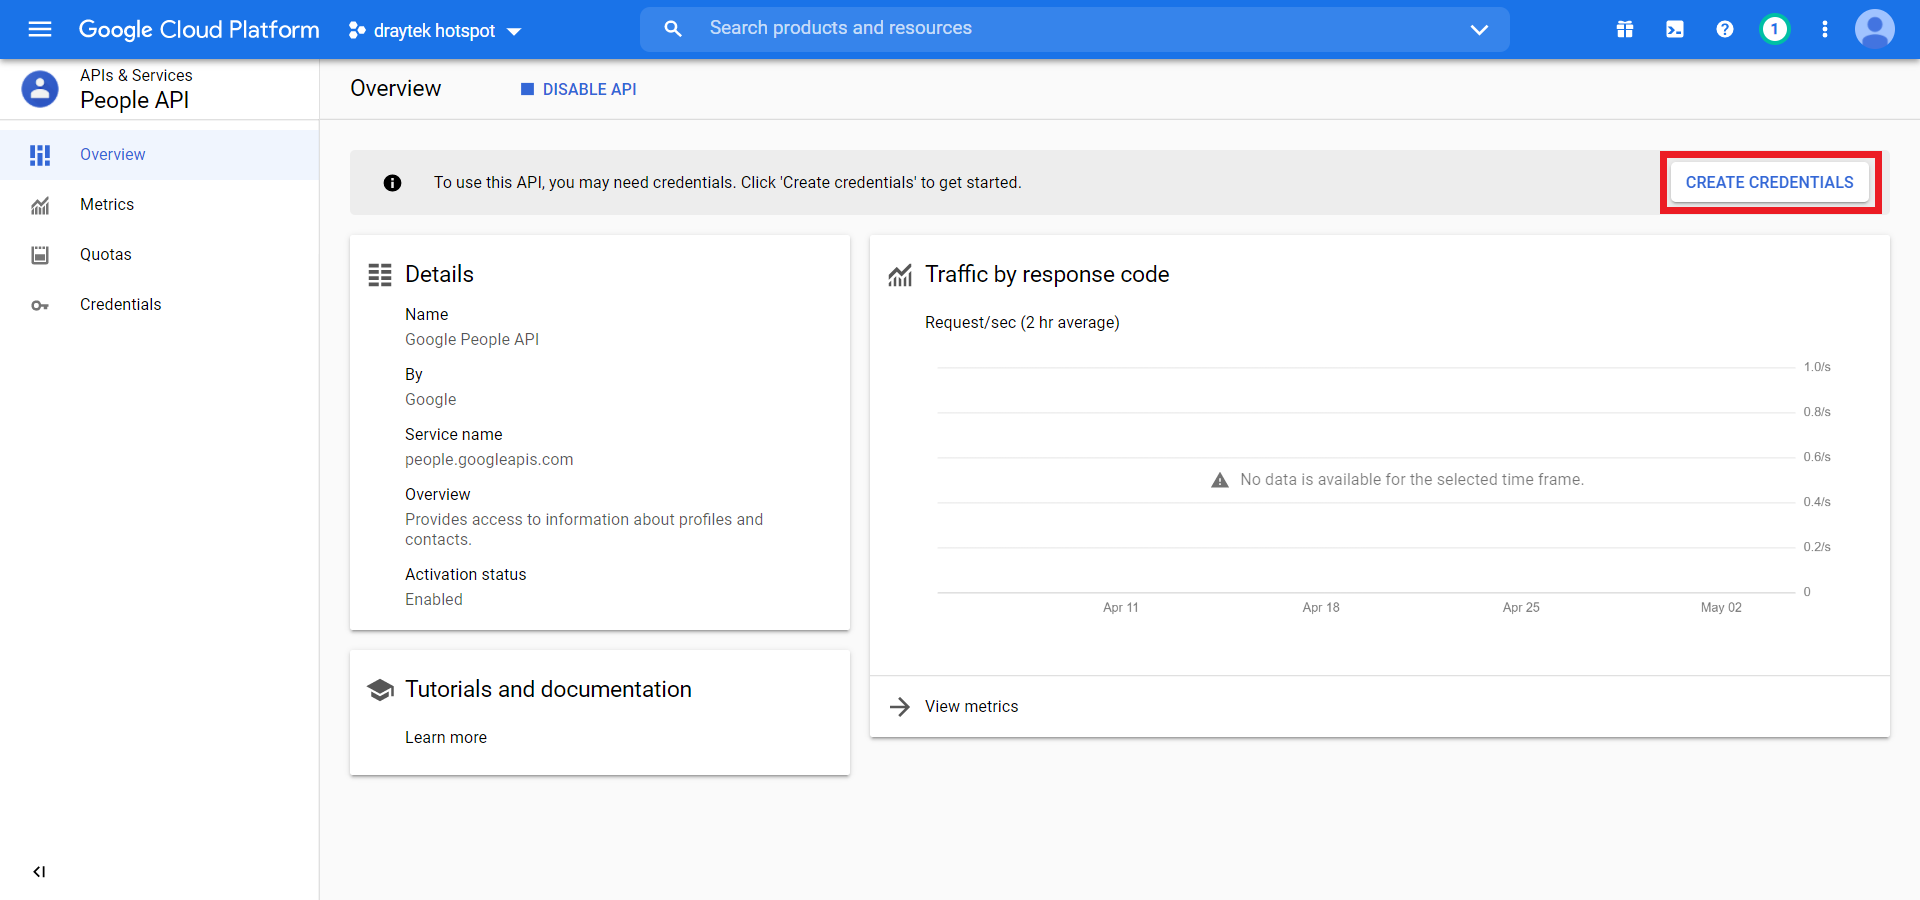Open the hamburger navigation menu
1920x900 pixels.
[x=40, y=29]
